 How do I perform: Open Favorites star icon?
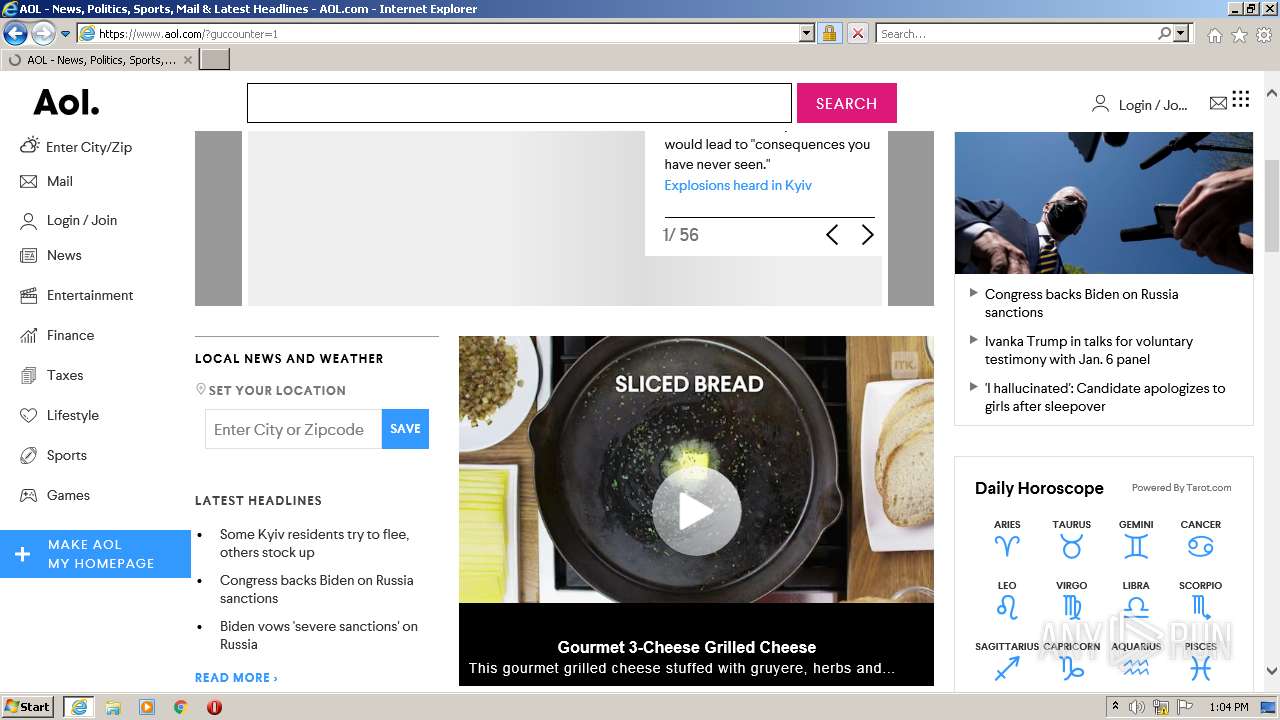(x=1239, y=35)
